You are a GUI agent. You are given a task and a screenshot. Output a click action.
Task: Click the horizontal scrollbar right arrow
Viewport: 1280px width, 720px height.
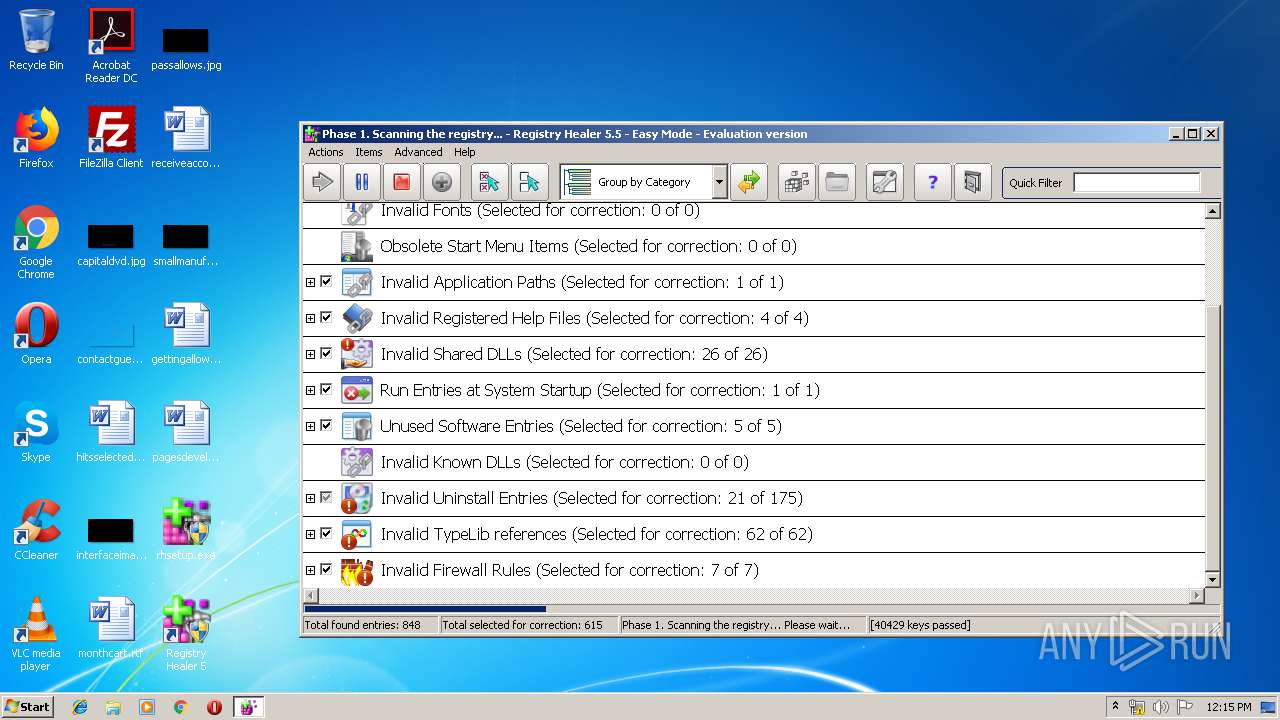tap(1197, 596)
